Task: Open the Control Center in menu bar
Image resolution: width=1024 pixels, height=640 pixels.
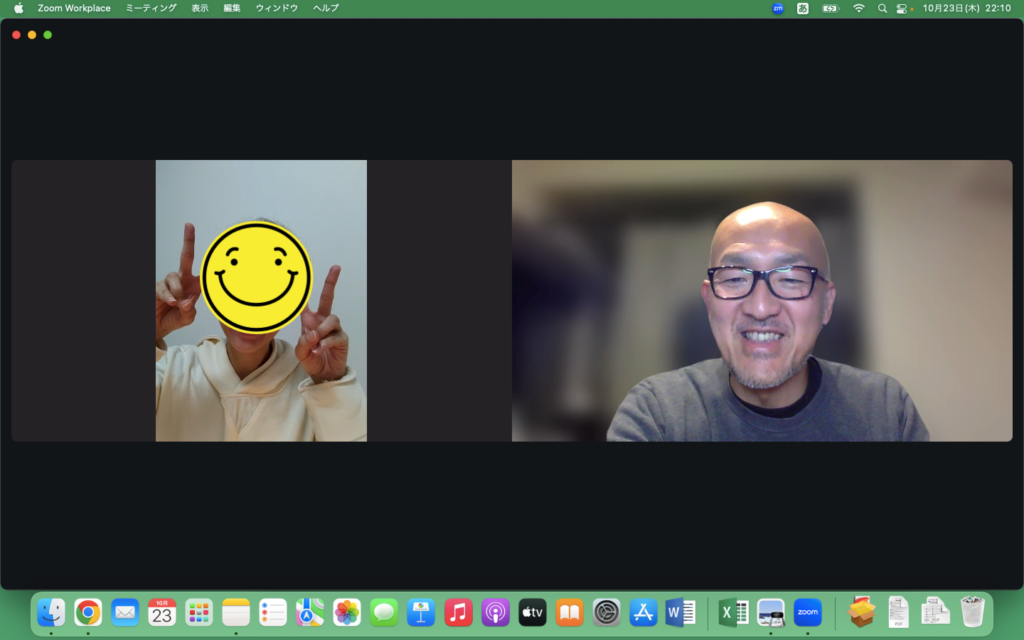Action: tap(903, 8)
